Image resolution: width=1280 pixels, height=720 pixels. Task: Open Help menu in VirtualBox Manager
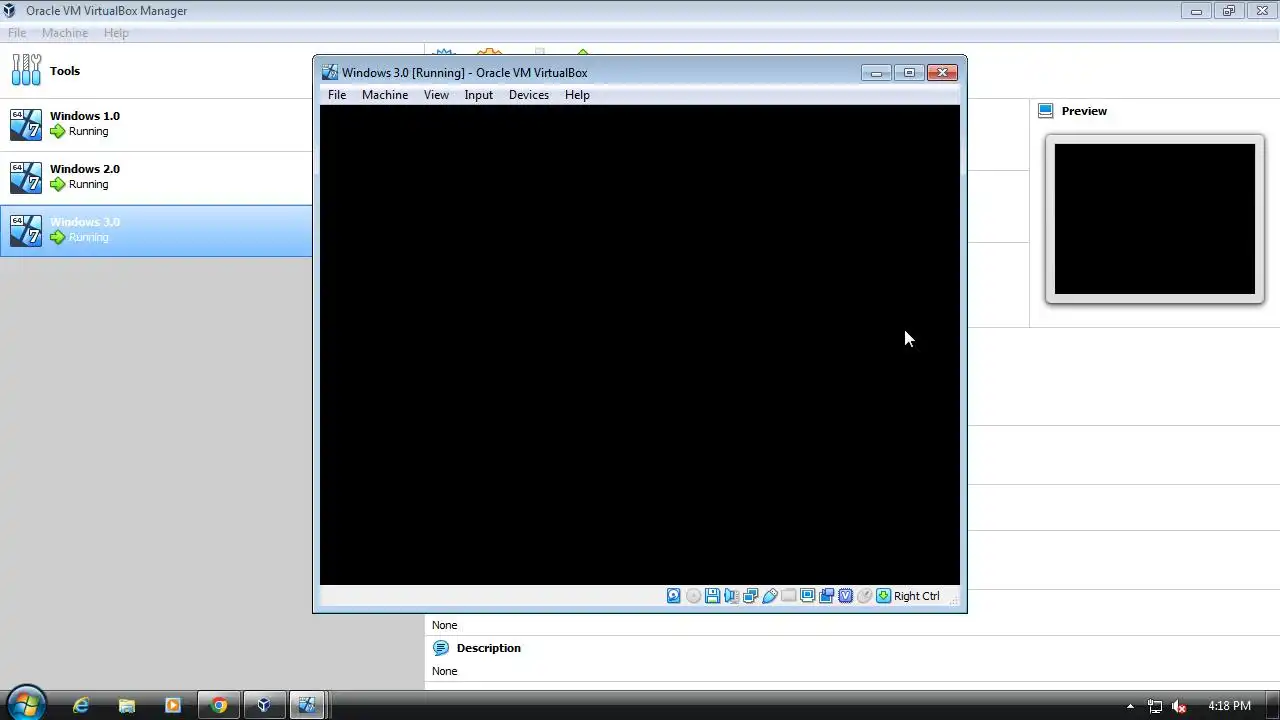116,33
